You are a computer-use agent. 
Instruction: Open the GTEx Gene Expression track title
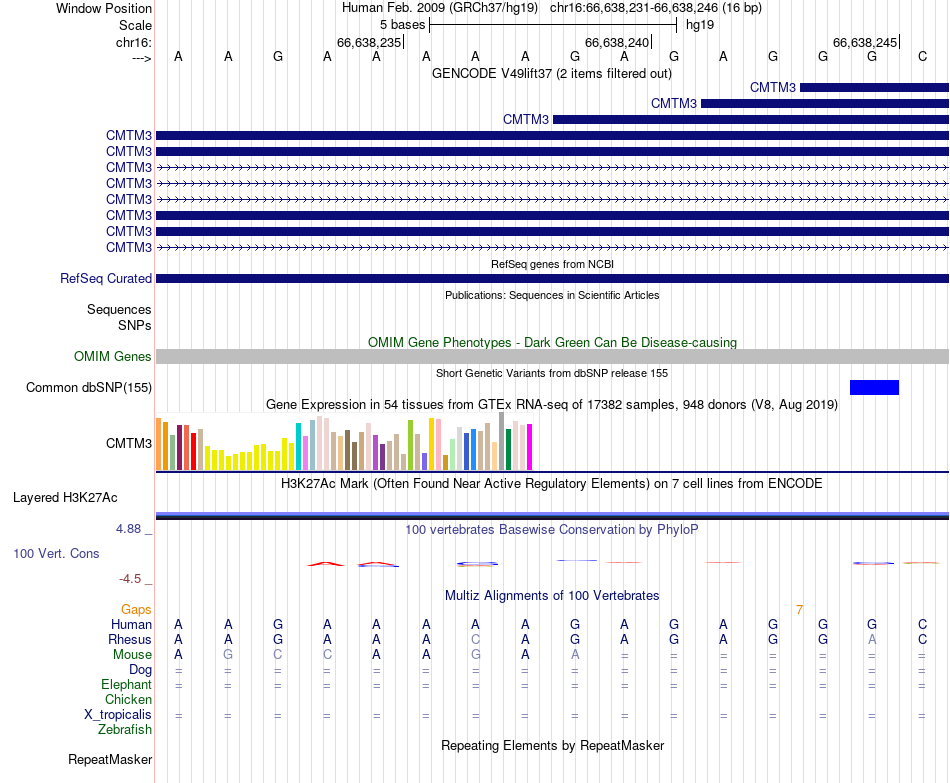pyautogui.click(x=552, y=404)
